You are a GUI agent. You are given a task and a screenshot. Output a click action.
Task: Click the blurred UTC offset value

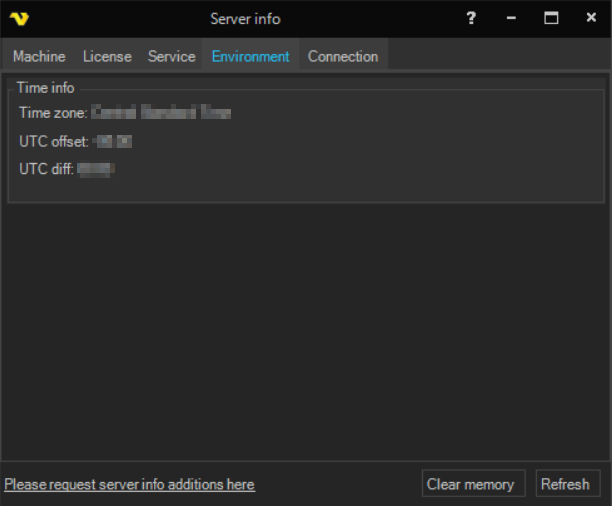113,142
